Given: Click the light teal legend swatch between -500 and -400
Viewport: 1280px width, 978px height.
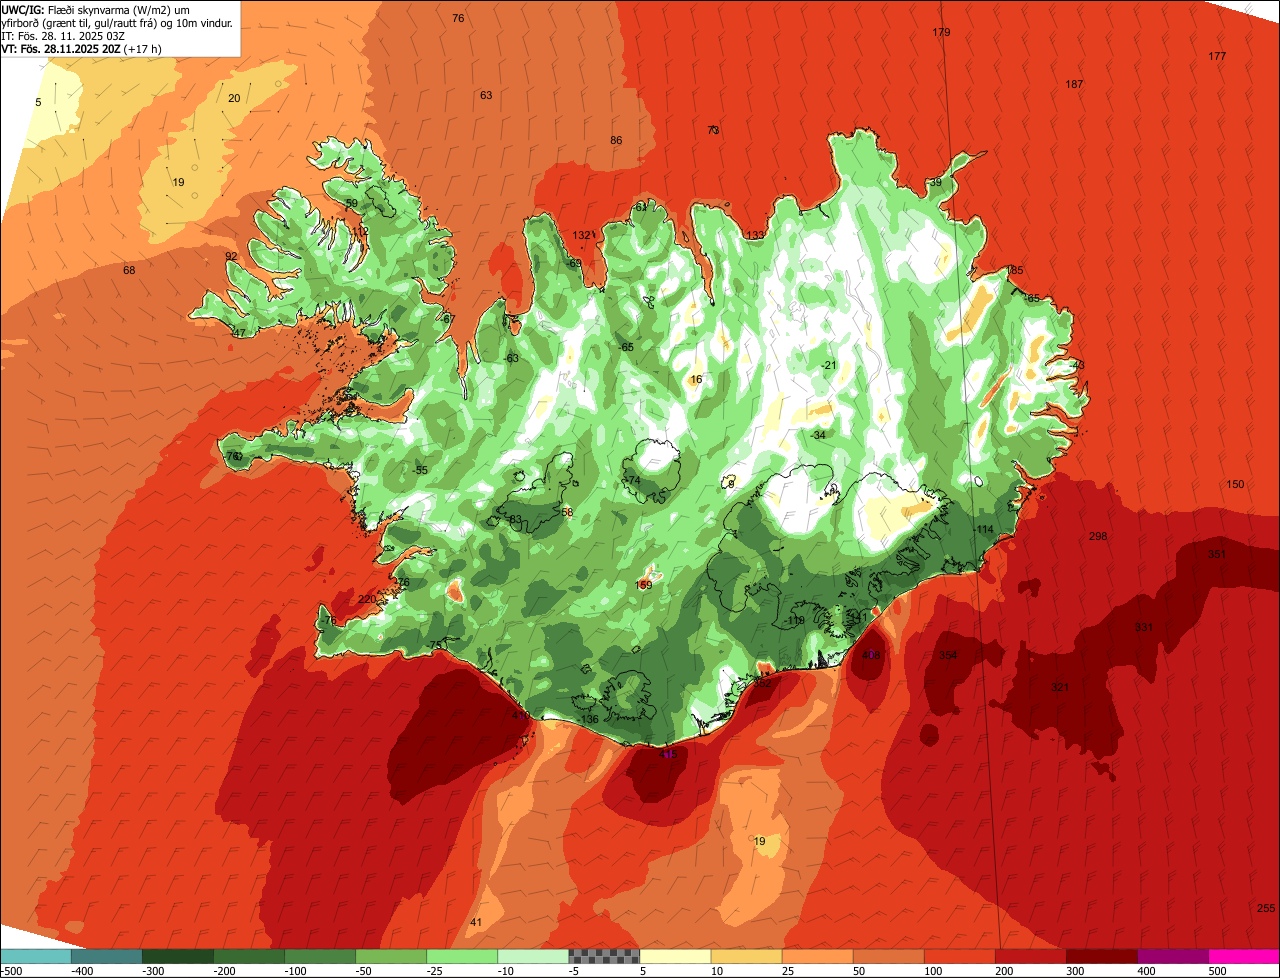Looking at the screenshot, I should coord(35,956).
